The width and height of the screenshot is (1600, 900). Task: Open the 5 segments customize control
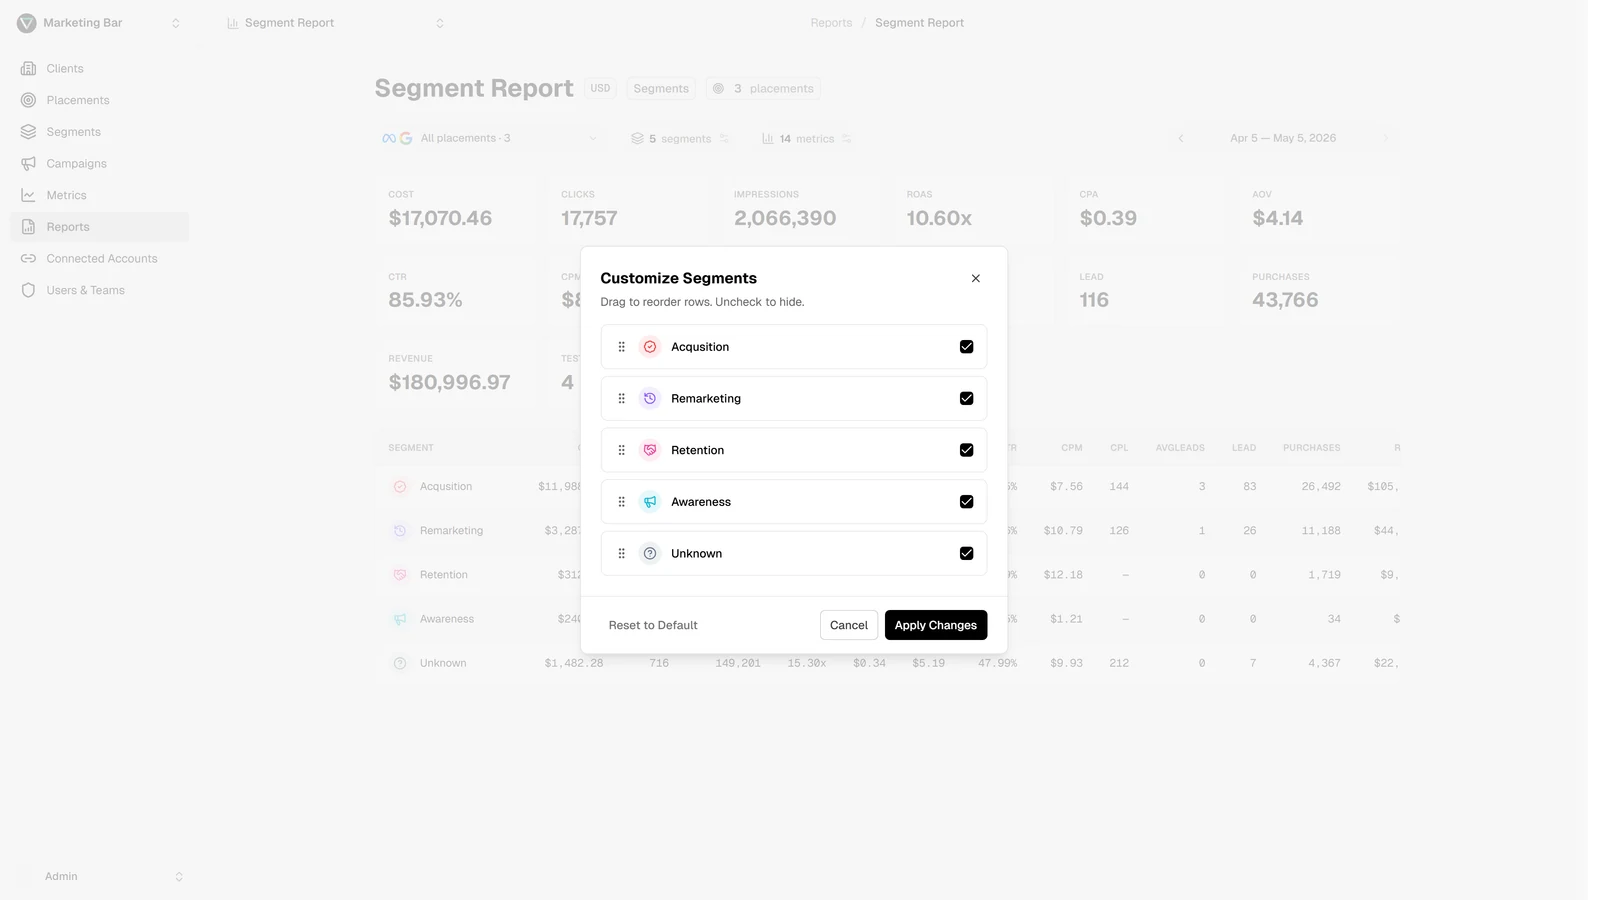(x=680, y=139)
